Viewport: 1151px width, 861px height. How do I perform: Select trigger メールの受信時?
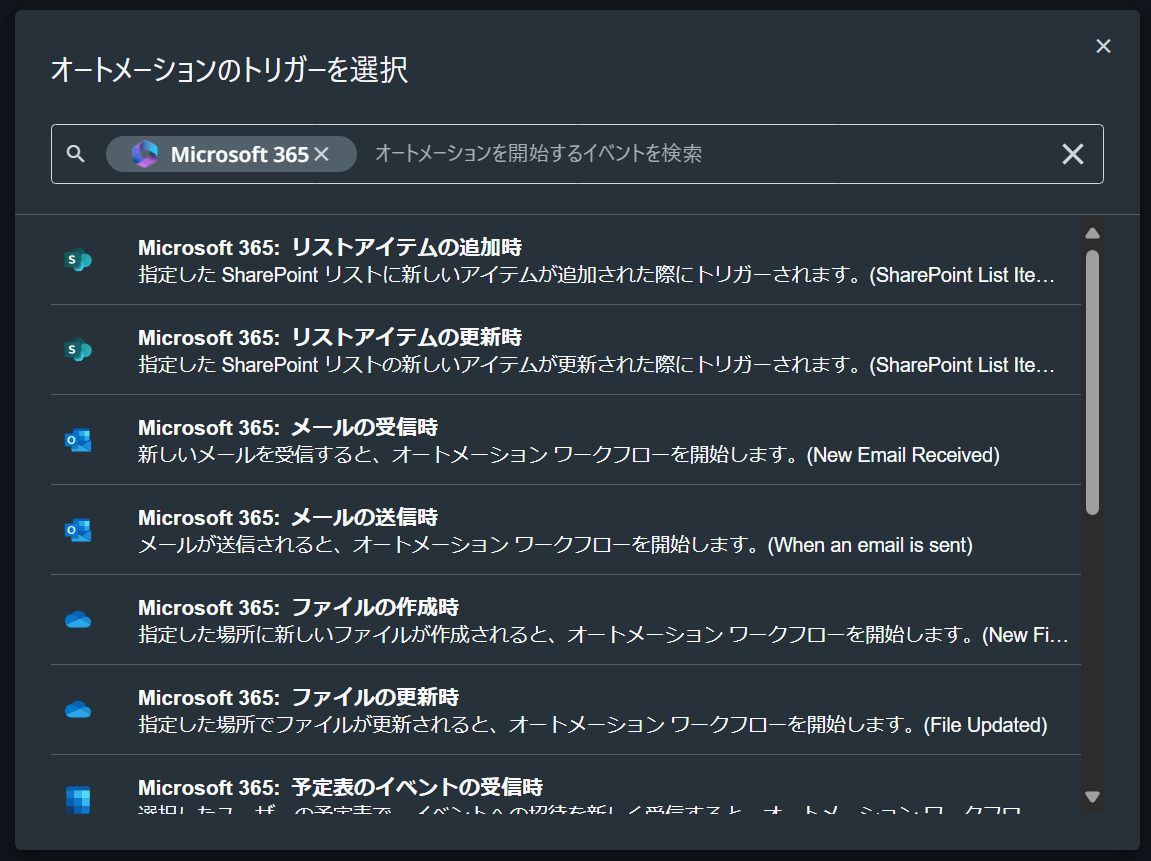(565, 440)
